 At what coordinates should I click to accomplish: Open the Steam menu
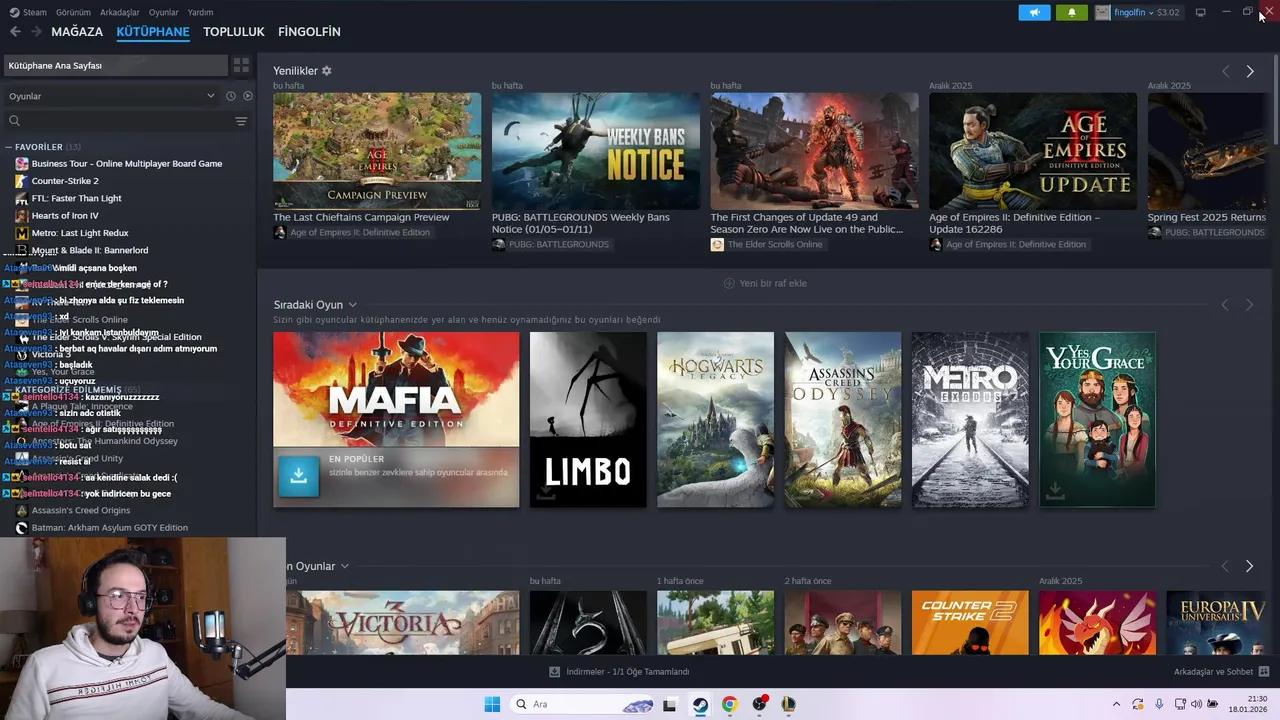point(35,12)
